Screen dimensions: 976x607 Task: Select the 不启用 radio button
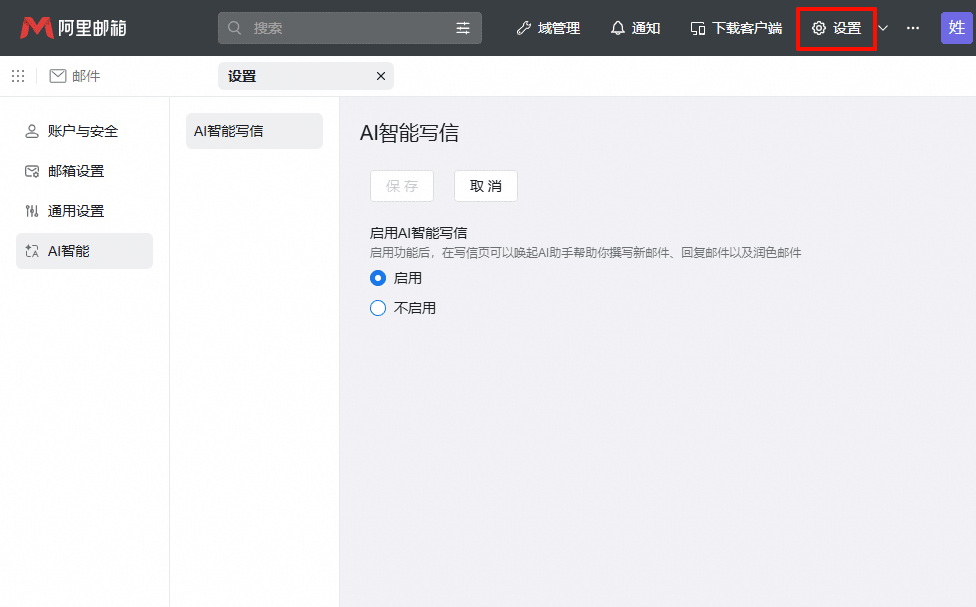tap(377, 308)
